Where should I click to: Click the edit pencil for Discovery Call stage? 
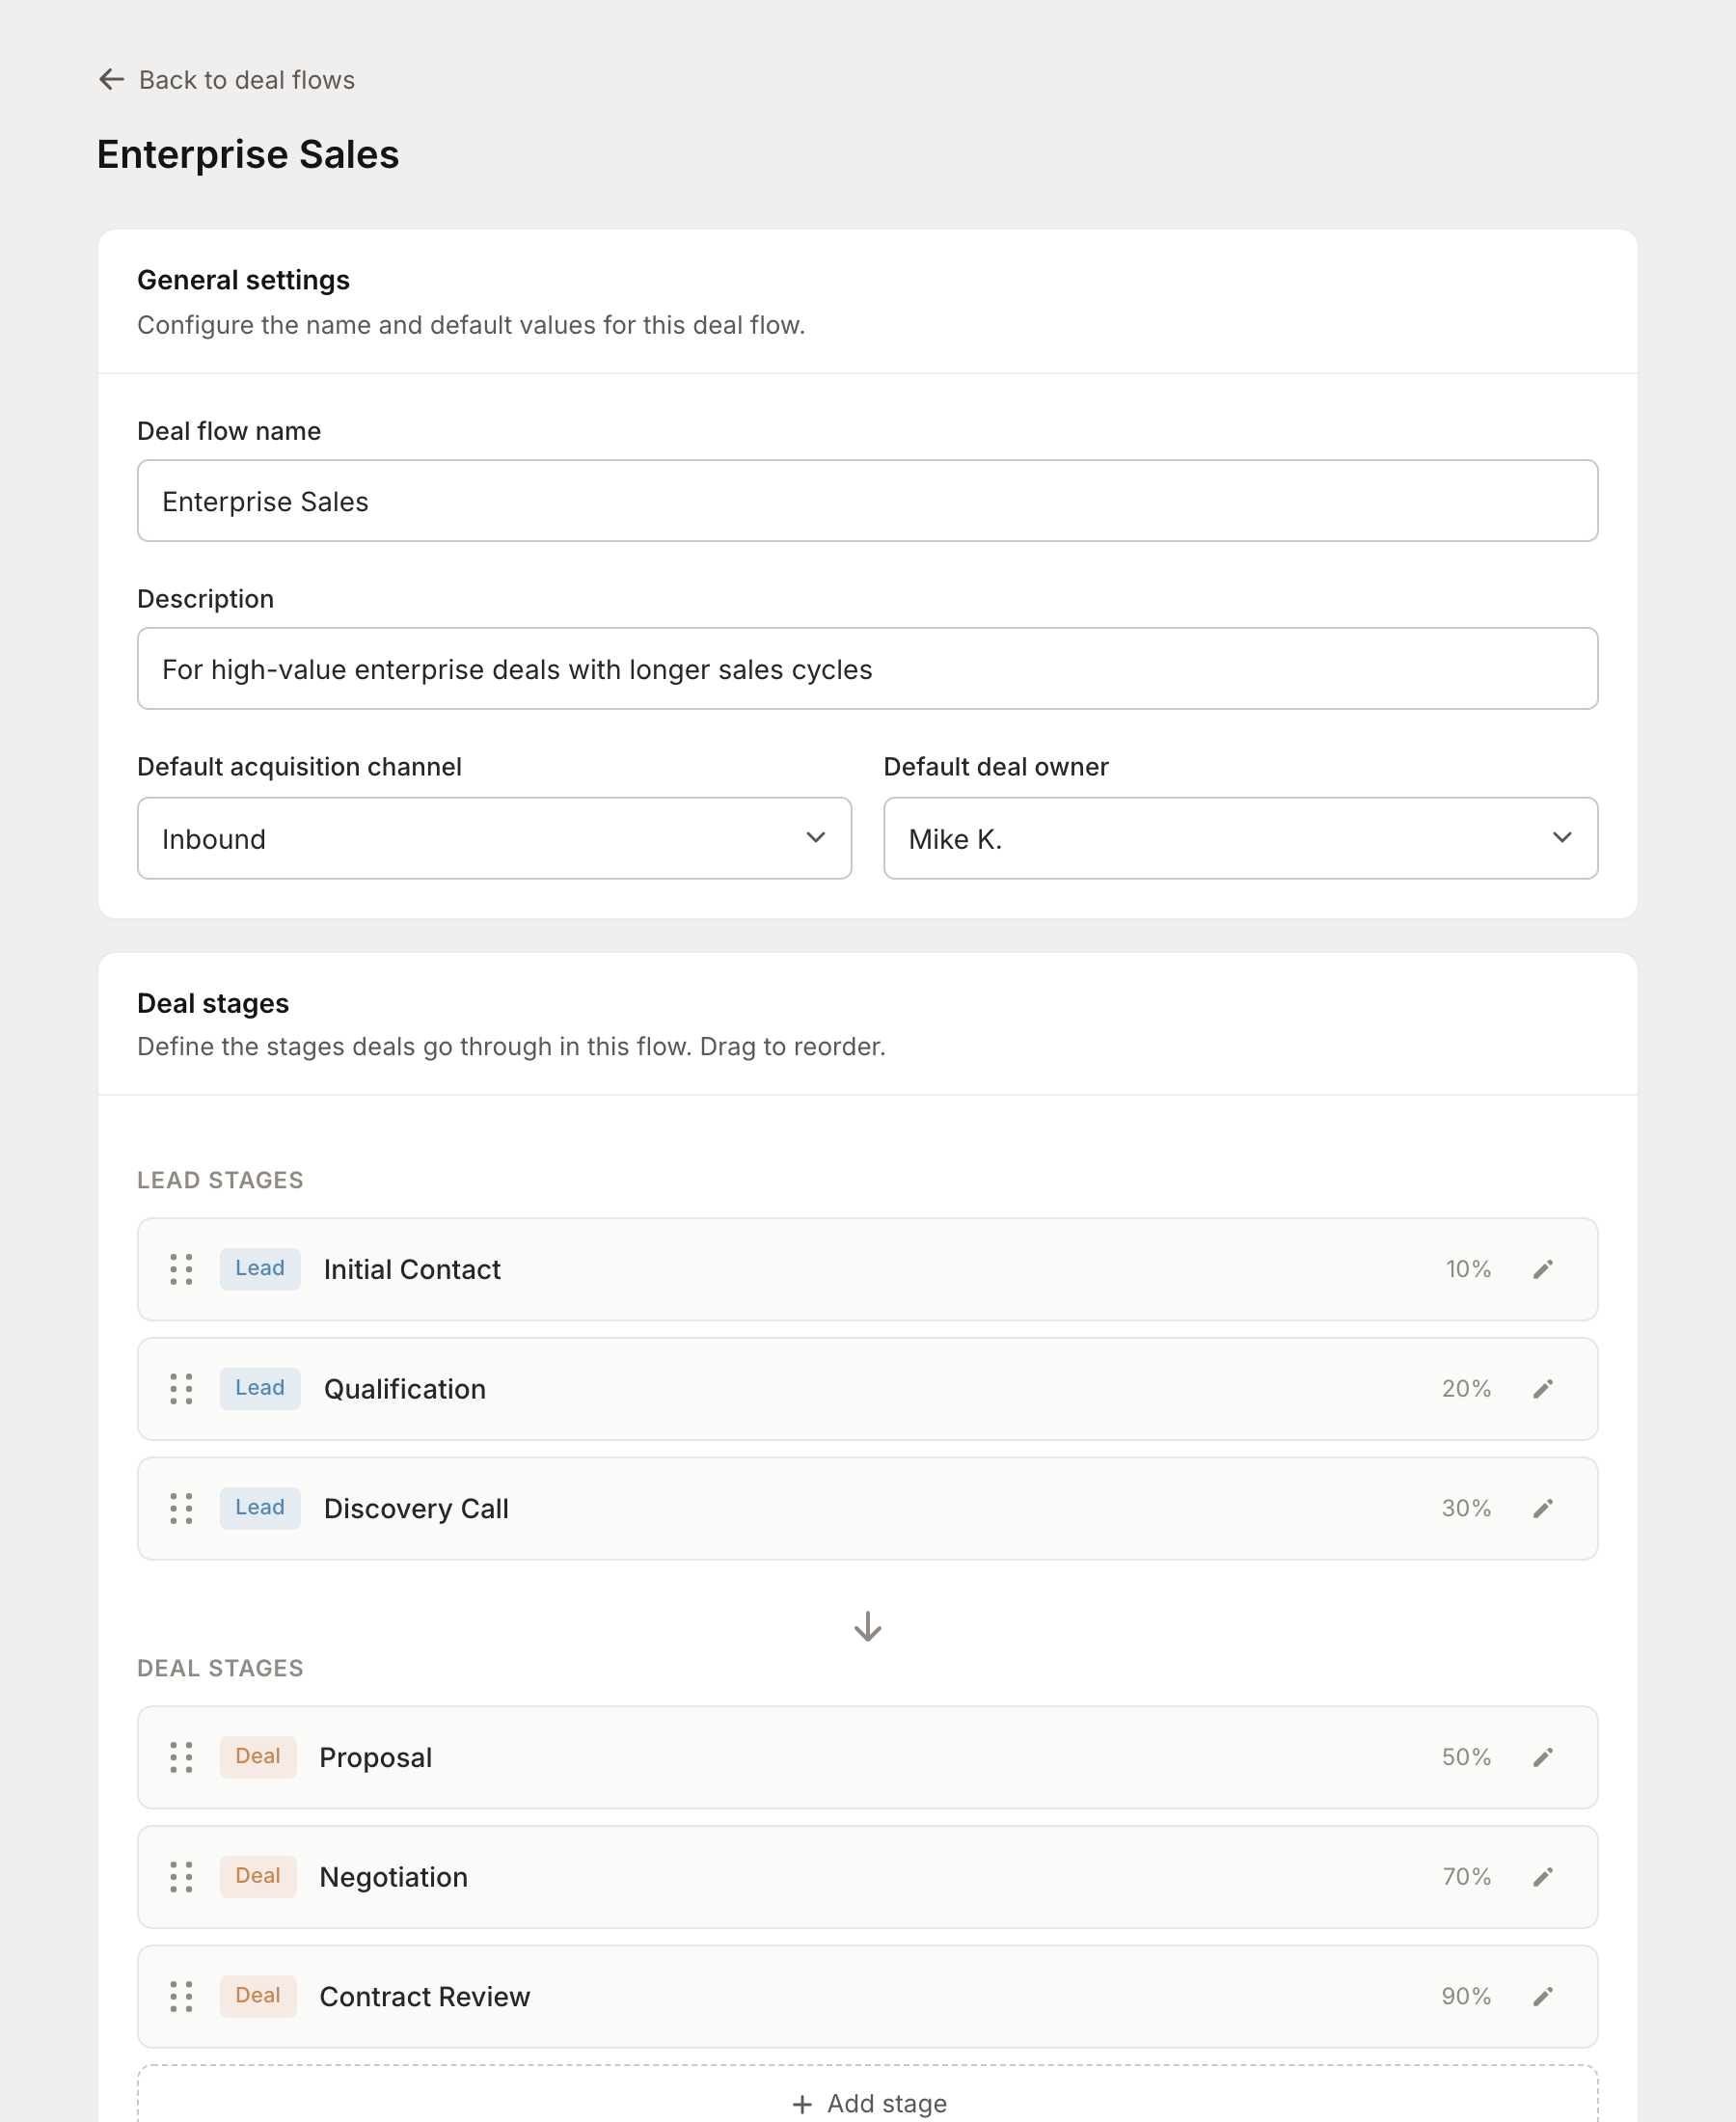tap(1543, 1508)
